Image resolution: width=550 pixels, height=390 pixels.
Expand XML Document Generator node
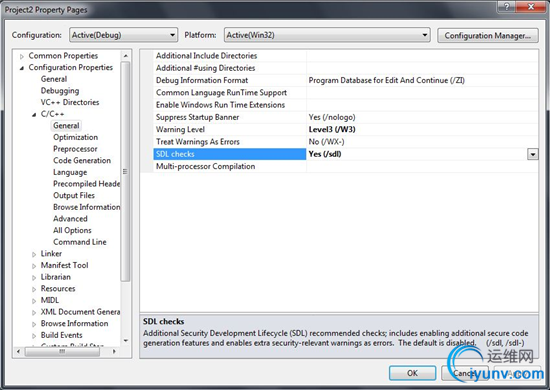click(34, 312)
